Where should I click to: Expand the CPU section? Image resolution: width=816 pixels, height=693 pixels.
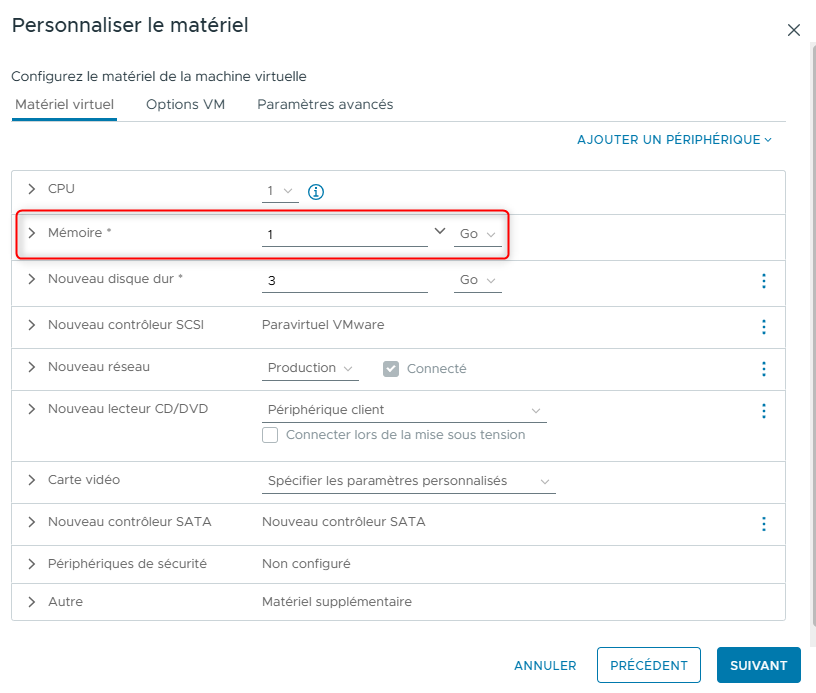click(x=34, y=188)
